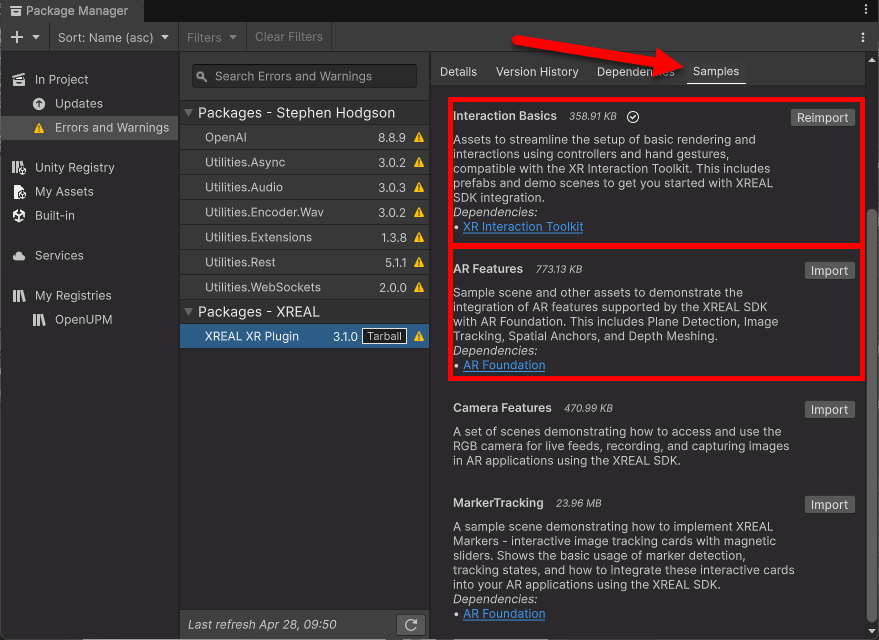The width and height of the screenshot is (879, 640).
Task: Open the XR Interaction Toolkit link
Action: tap(523, 227)
